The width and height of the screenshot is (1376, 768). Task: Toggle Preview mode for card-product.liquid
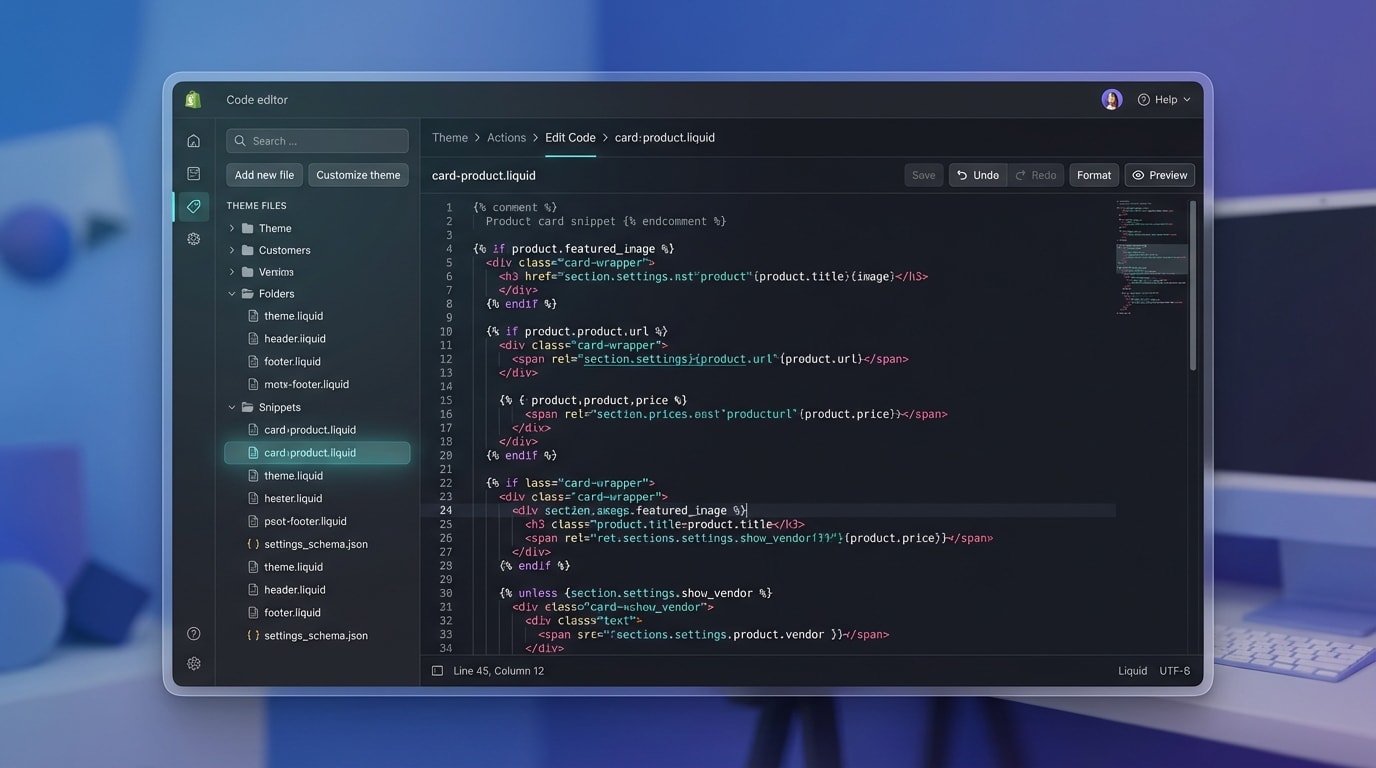point(1159,174)
